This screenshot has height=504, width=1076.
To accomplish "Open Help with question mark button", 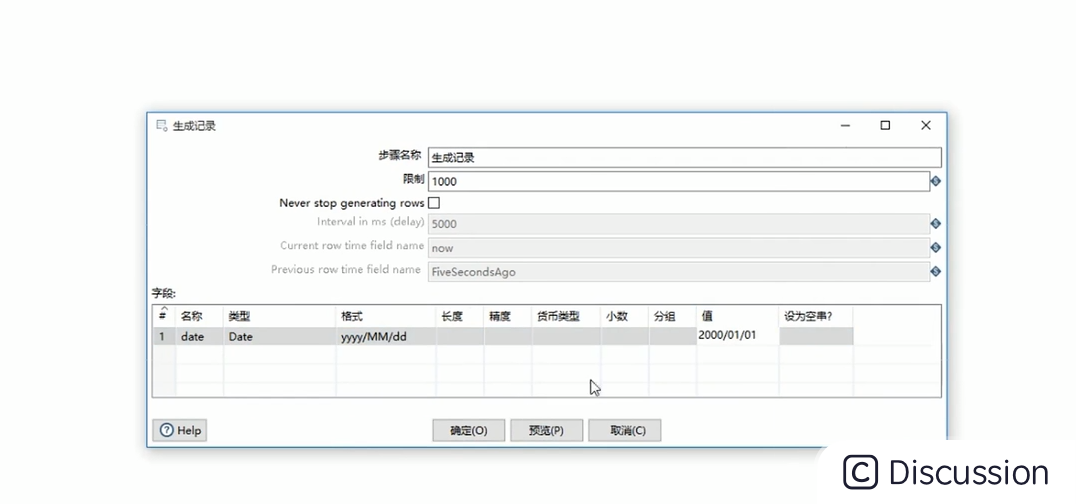I will coord(180,431).
